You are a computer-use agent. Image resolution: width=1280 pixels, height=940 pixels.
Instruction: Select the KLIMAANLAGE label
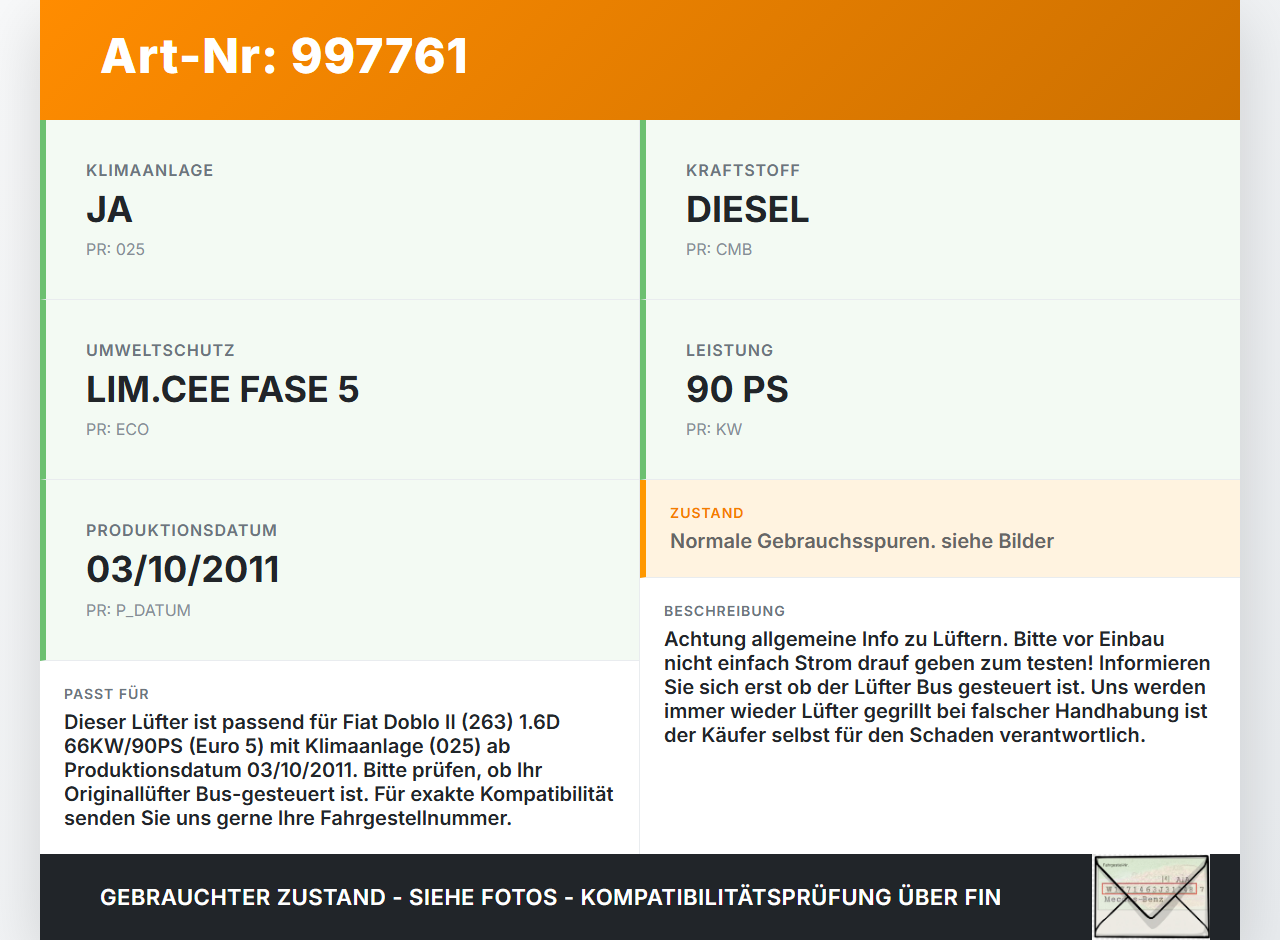(x=150, y=170)
